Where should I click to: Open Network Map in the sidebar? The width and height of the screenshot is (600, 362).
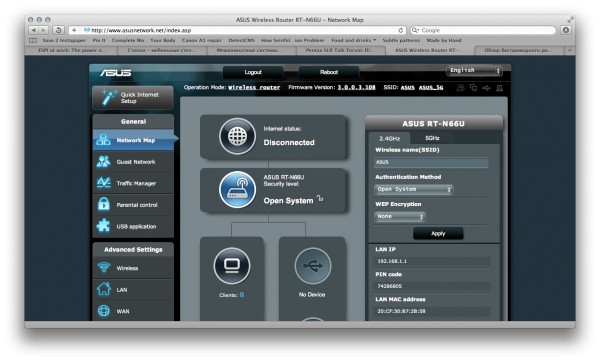coord(134,140)
